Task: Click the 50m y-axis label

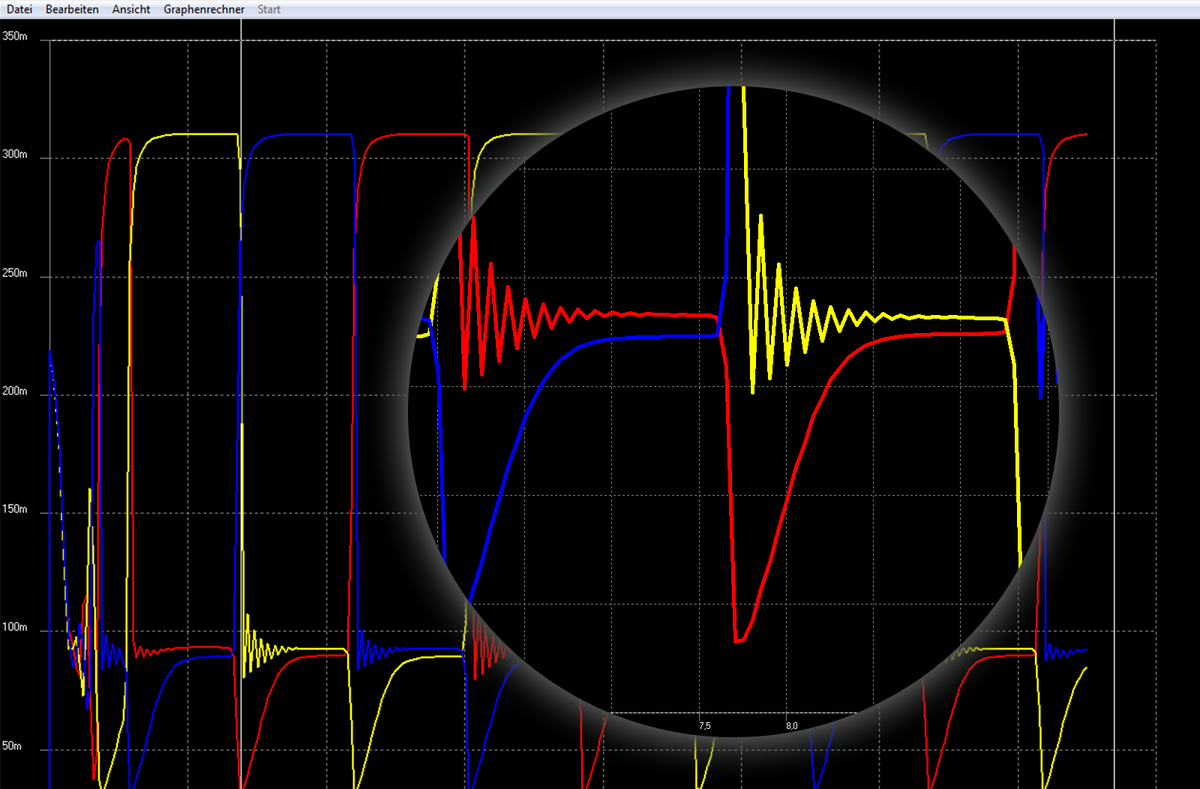Action: click(13, 747)
